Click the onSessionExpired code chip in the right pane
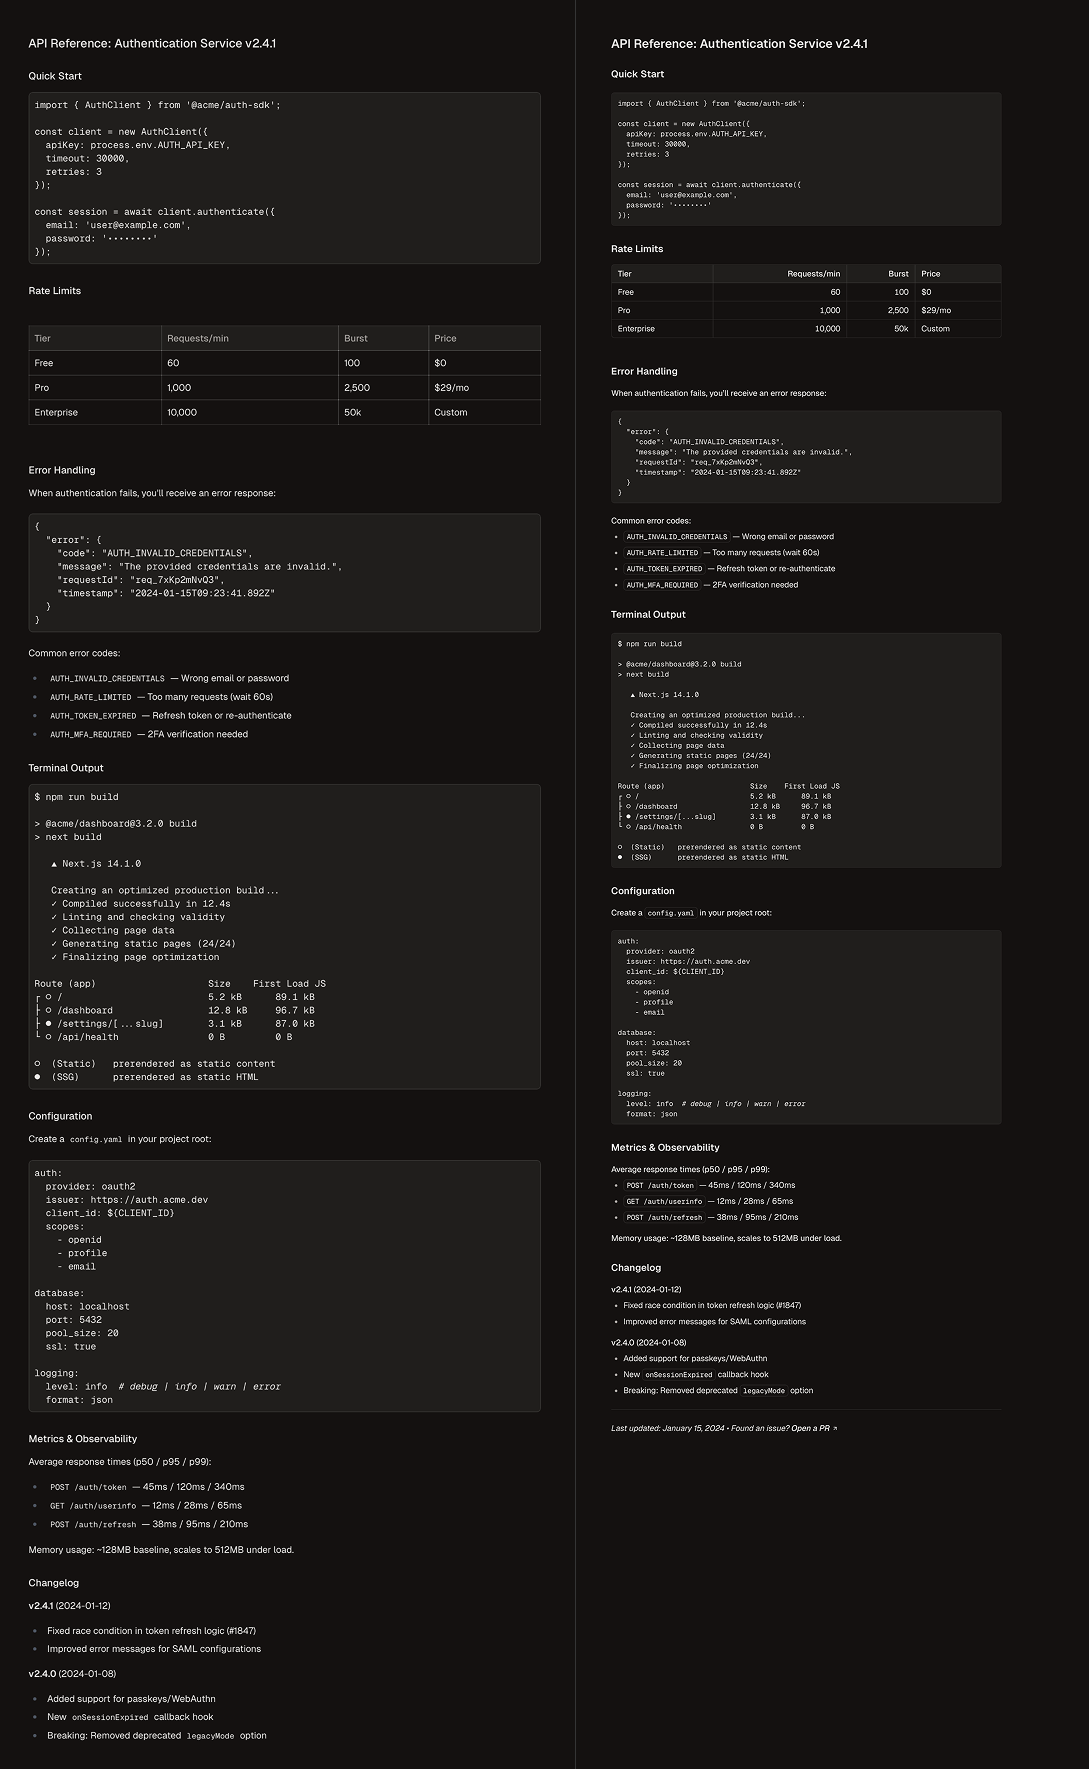The image size is (1089, 1769). (677, 1375)
